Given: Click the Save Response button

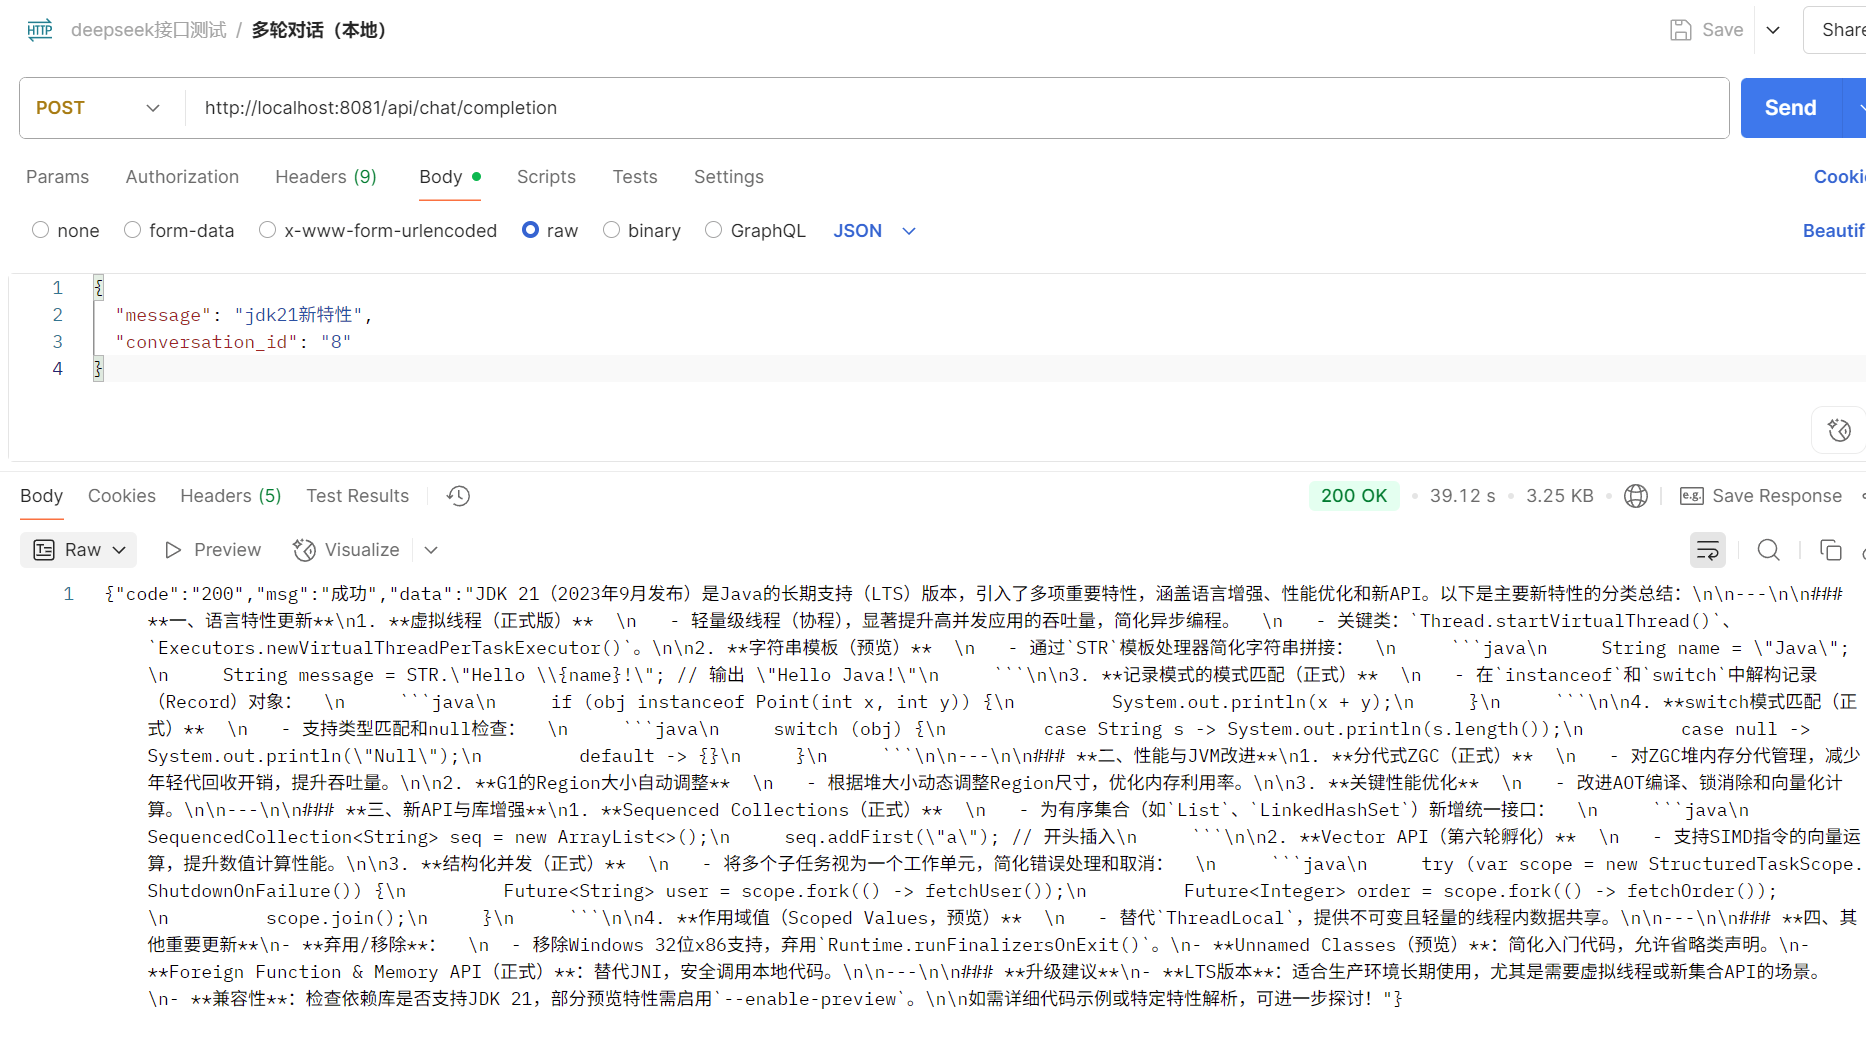Looking at the screenshot, I should [1761, 496].
